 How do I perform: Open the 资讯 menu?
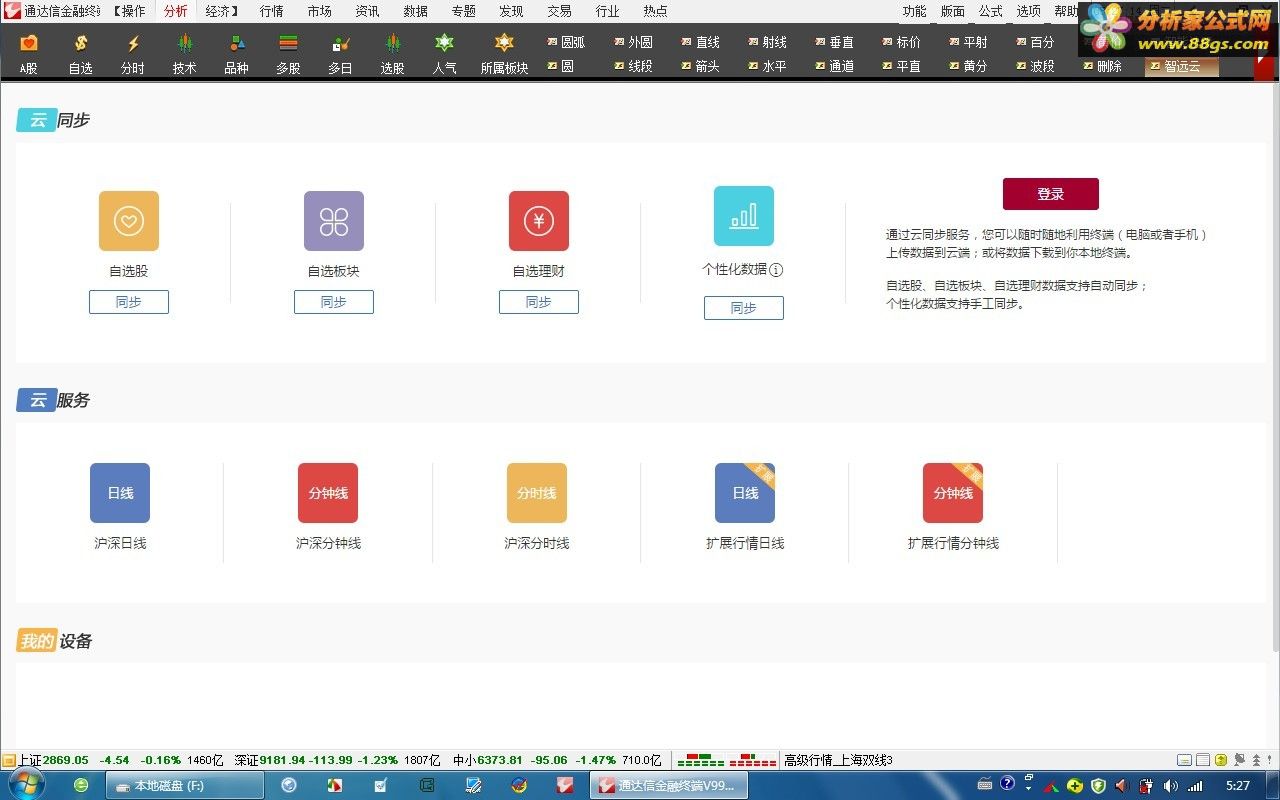pos(367,11)
